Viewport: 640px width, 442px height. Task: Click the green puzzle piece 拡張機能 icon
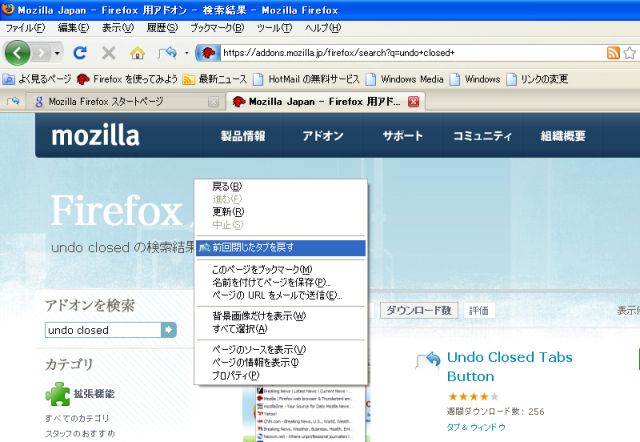58,394
